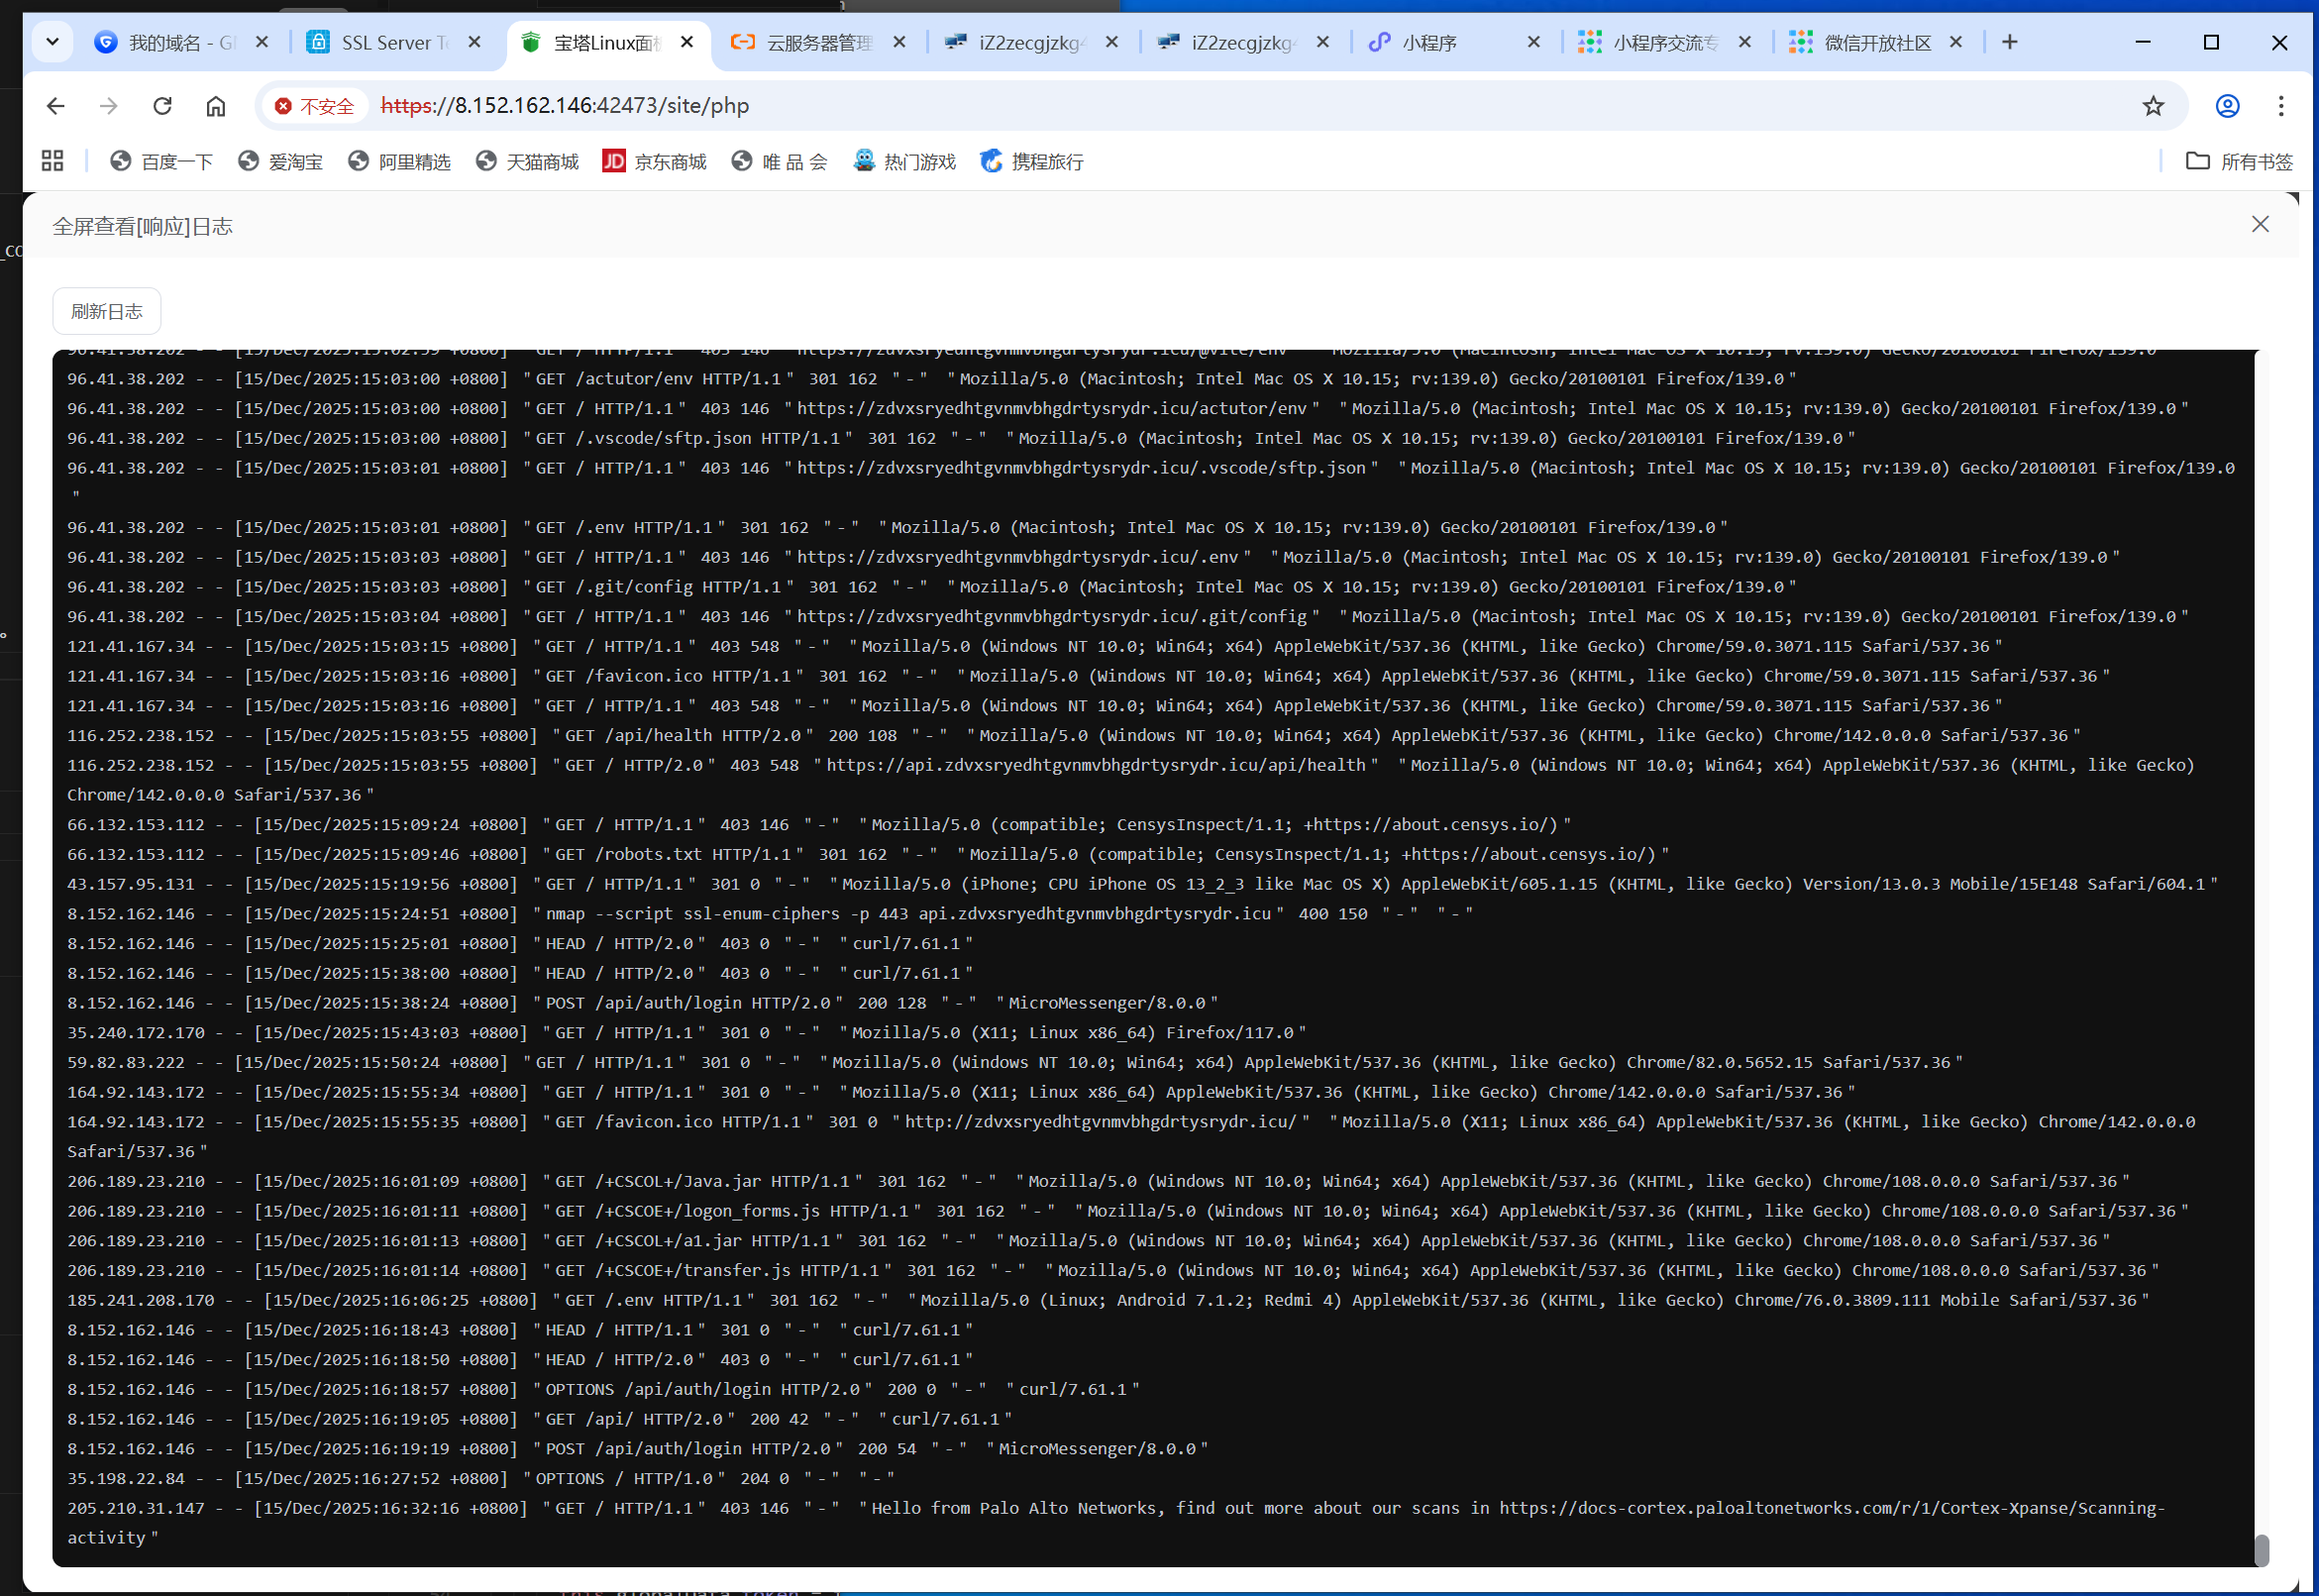Open a new browser tab

click(2009, 42)
